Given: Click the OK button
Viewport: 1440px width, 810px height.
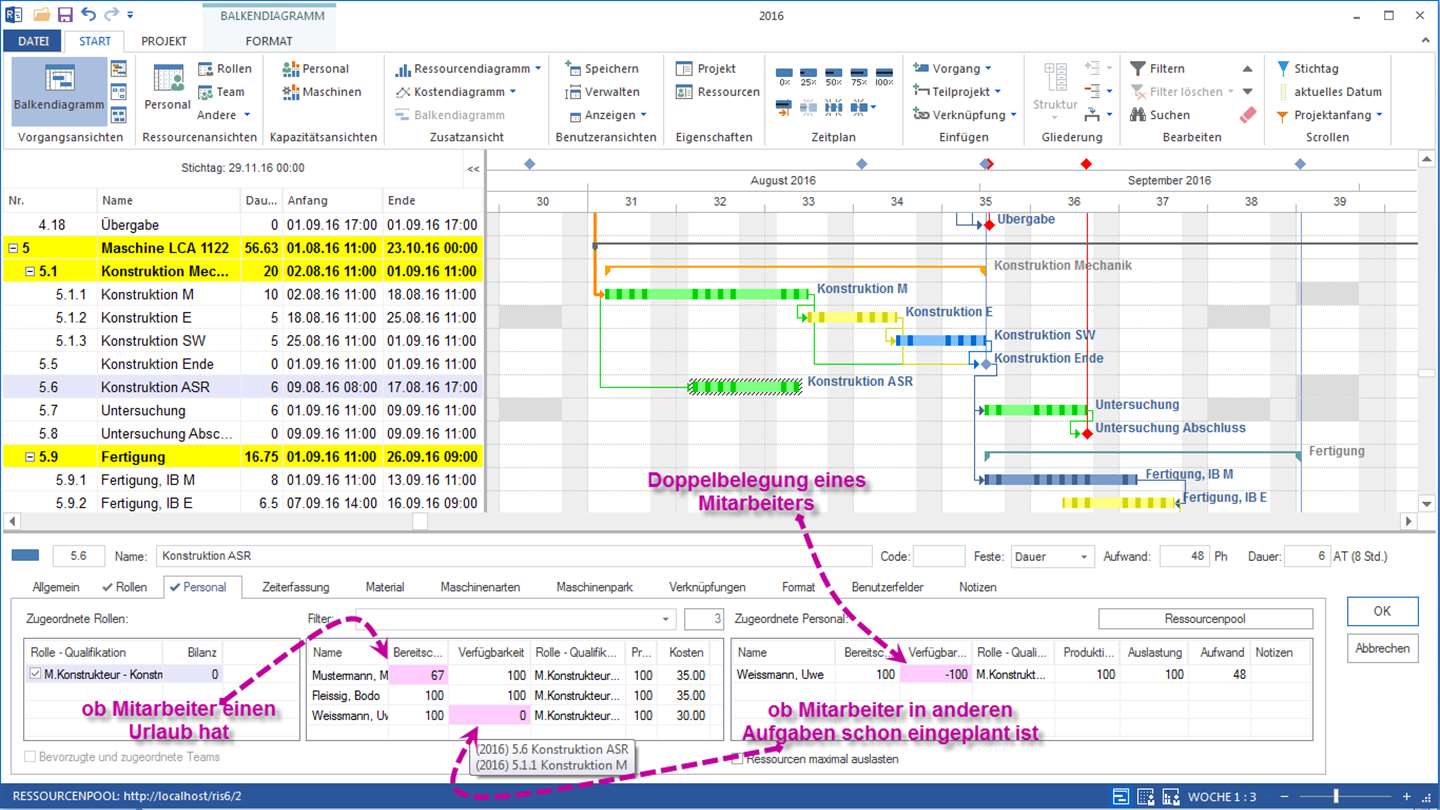Looking at the screenshot, I should pos(1382,611).
